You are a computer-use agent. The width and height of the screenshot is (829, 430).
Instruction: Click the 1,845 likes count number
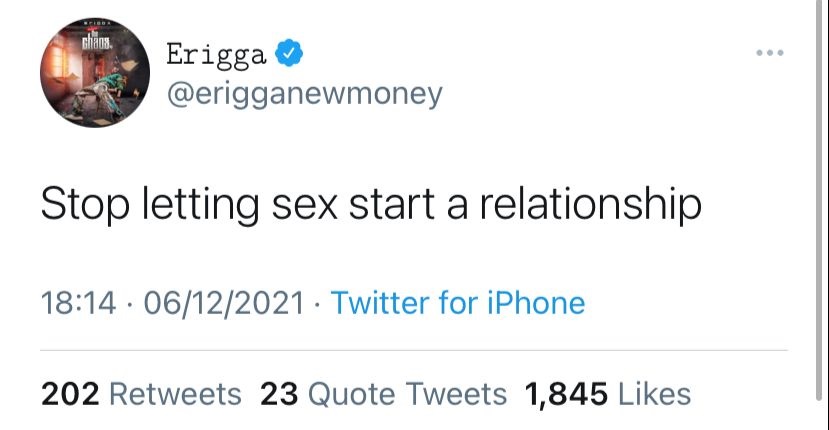pyautogui.click(x=567, y=394)
